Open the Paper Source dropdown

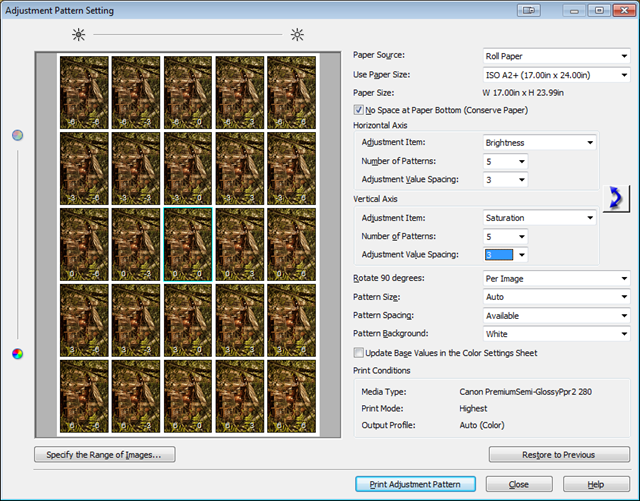pyautogui.click(x=555, y=56)
